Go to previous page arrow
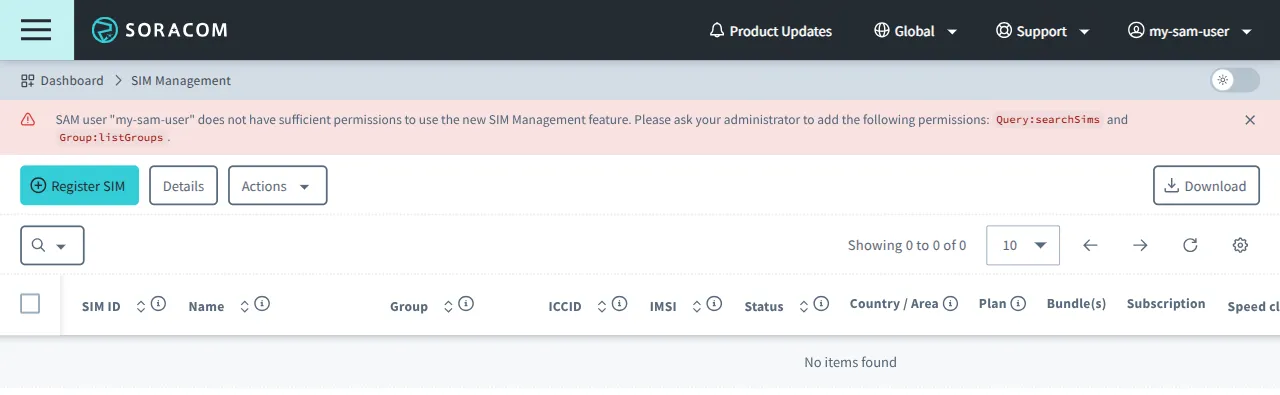Viewport: 1280px width, 395px height. pyautogui.click(x=1091, y=245)
